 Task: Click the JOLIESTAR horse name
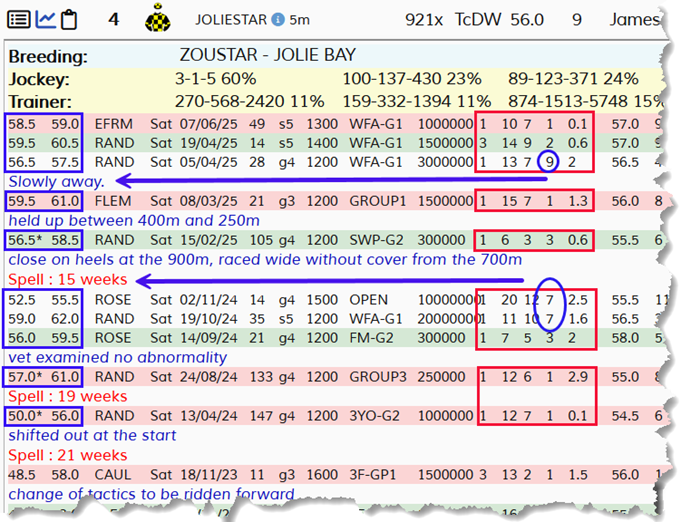point(232,19)
